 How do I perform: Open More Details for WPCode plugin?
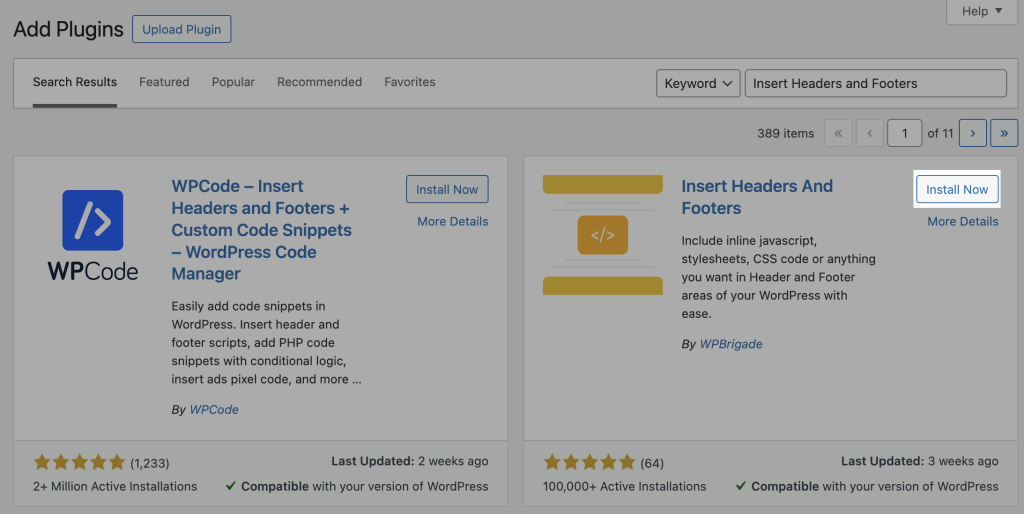pyautogui.click(x=452, y=221)
